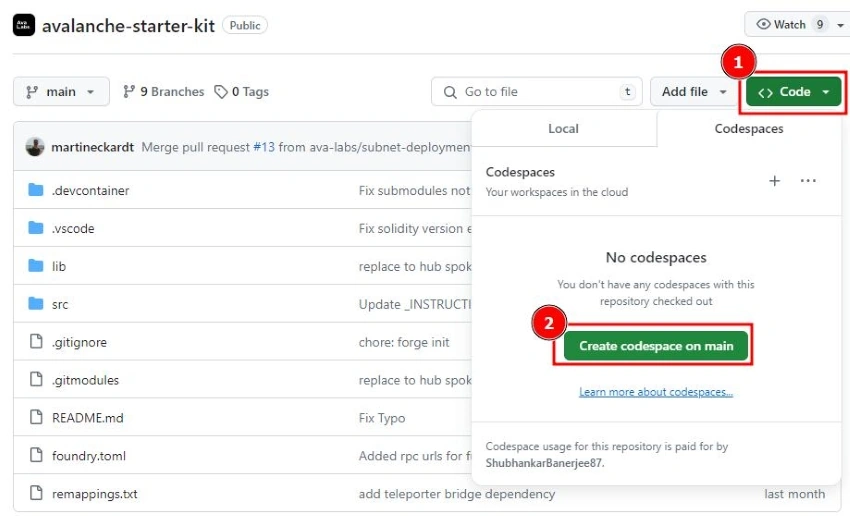Open 'Added rpc urls' commit message

pos(415,456)
